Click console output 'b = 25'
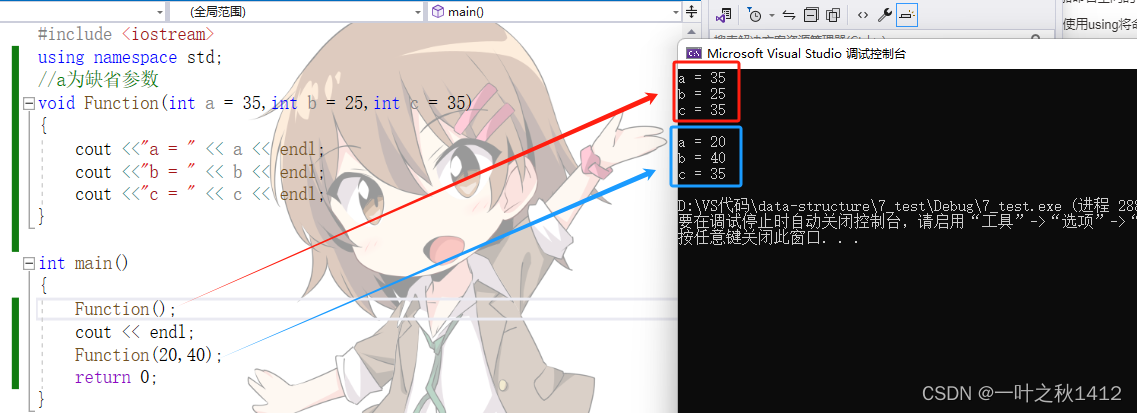The height and width of the screenshot is (413, 1137). tap(702, 95)
